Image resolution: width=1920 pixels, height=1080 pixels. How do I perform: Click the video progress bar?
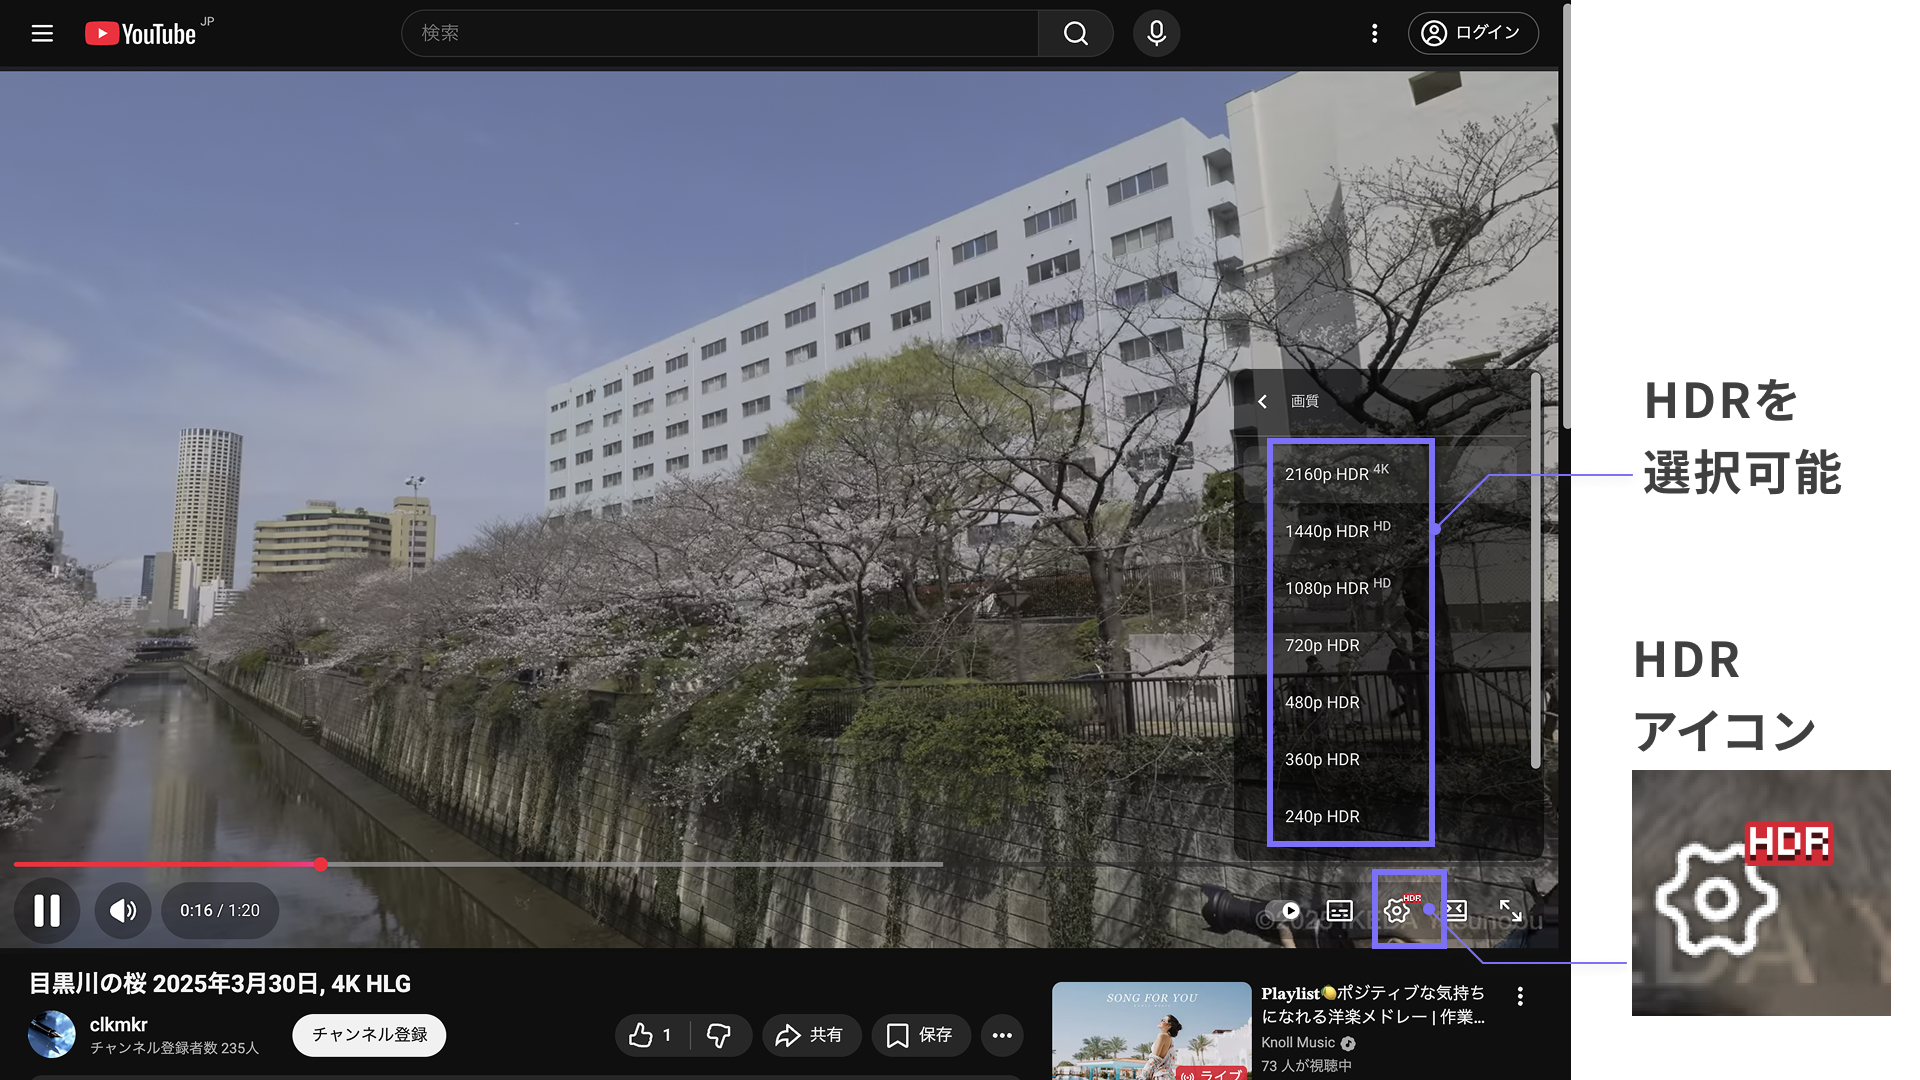(x=600, y=864)
